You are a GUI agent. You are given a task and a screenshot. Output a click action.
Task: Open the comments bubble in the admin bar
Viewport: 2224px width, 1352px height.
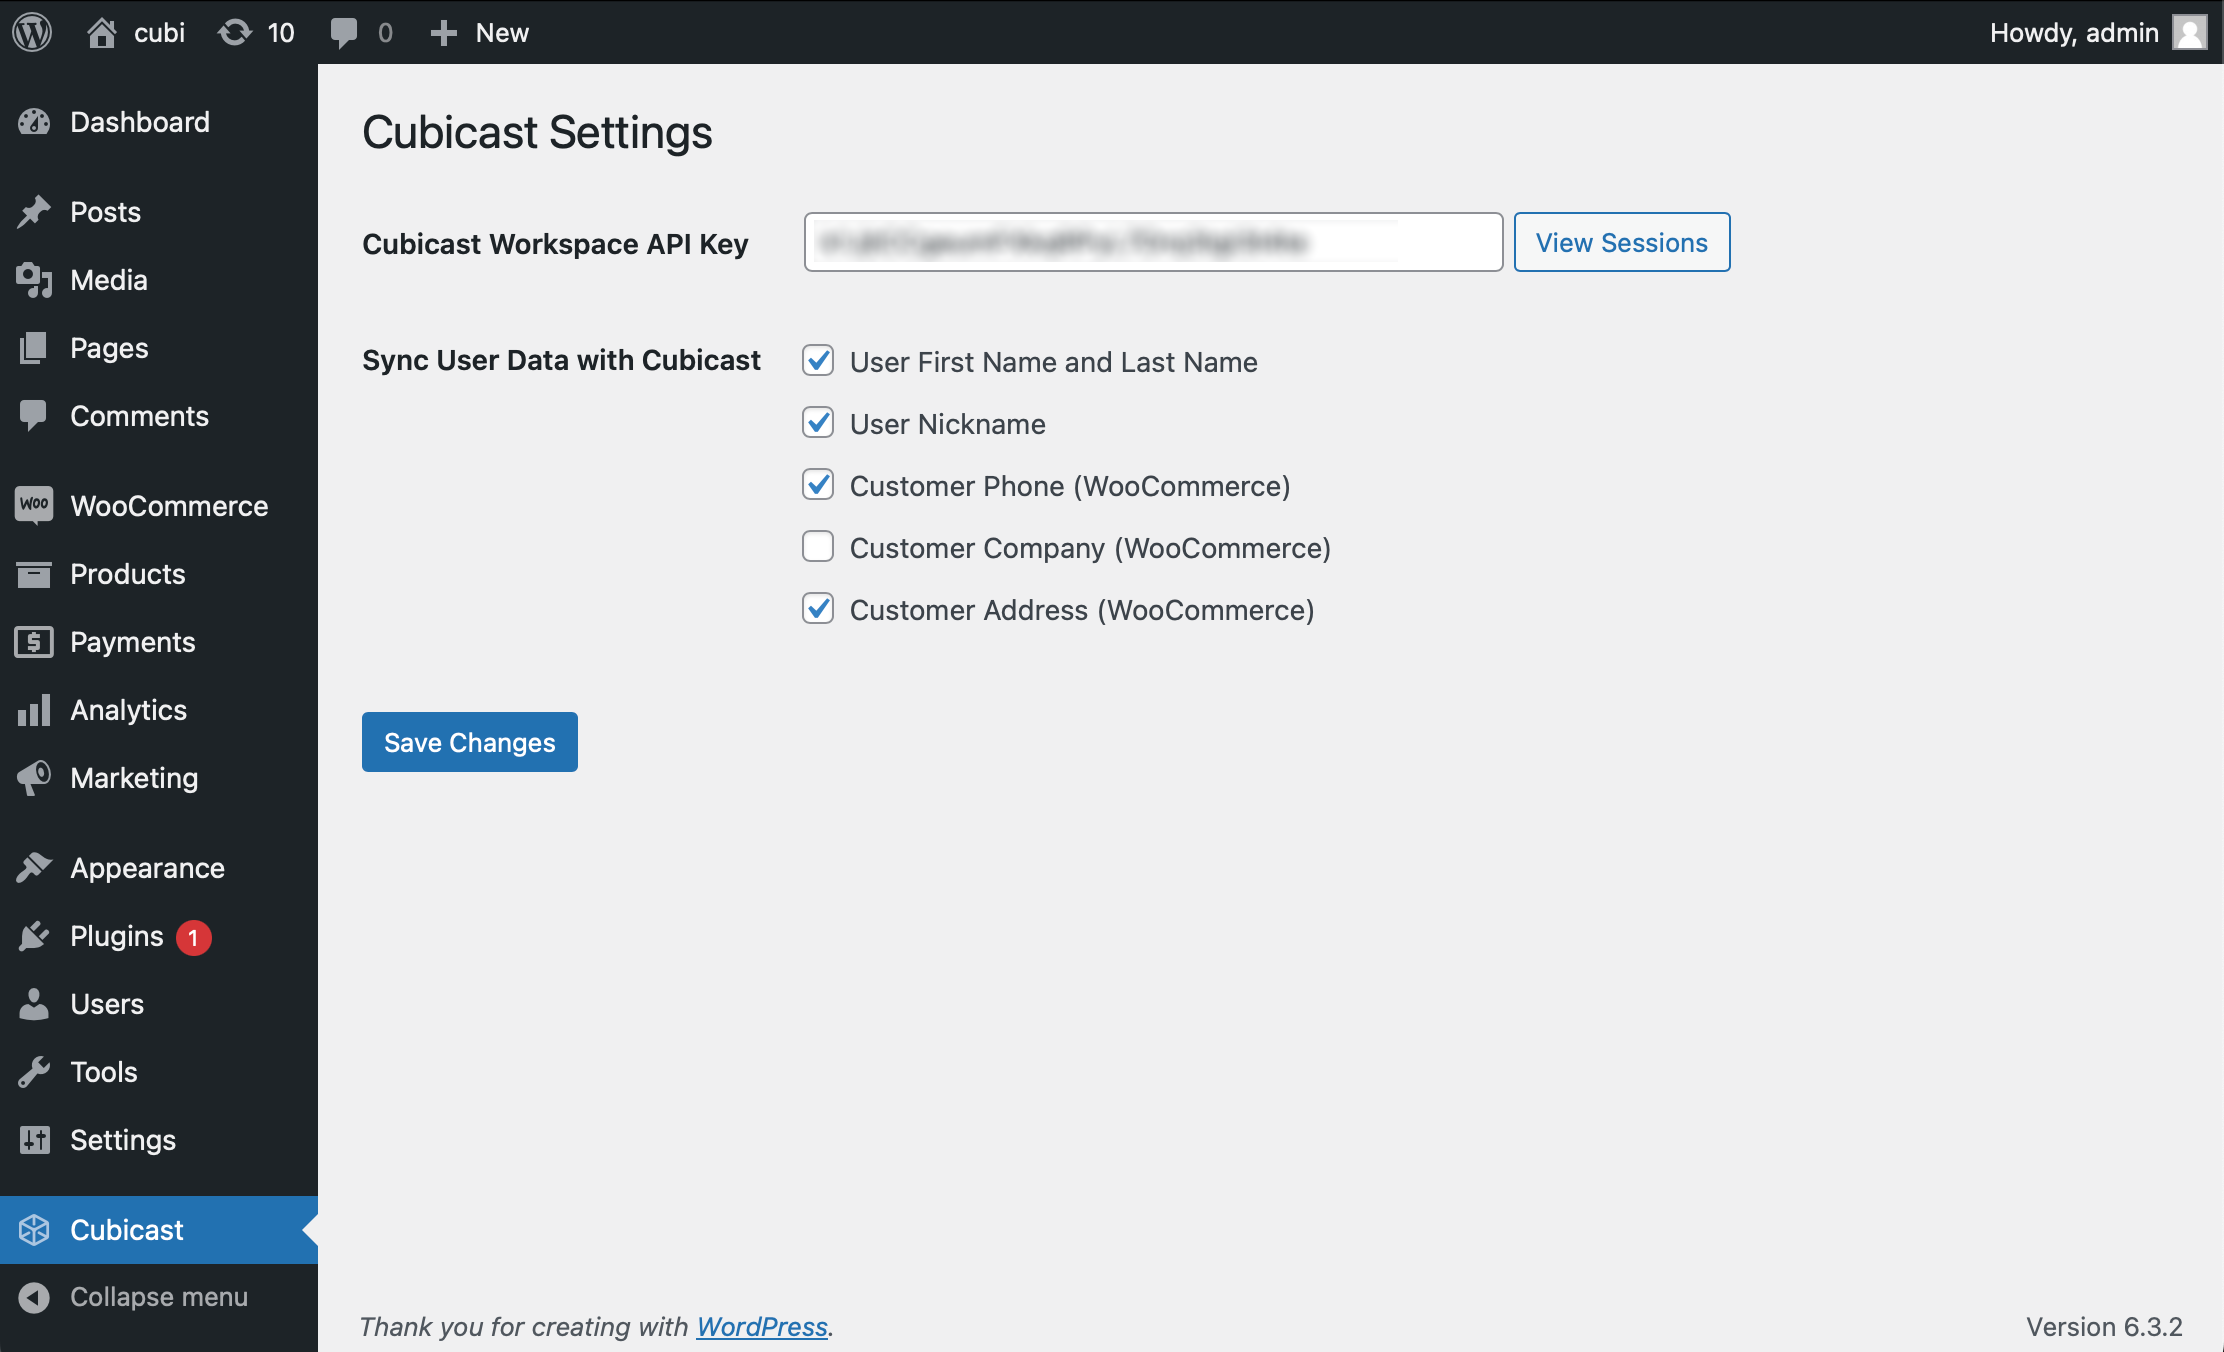pos(344,33)
